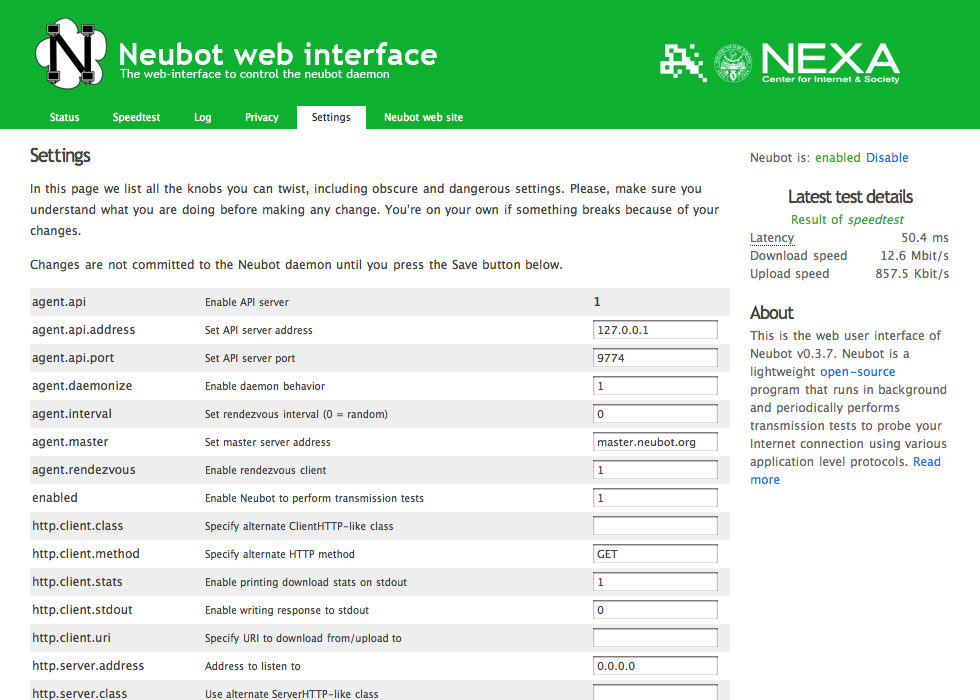Click the Neubot N logo icon
Image resolution: width=980 pixels, height=700 pixels.
point(68,53)
